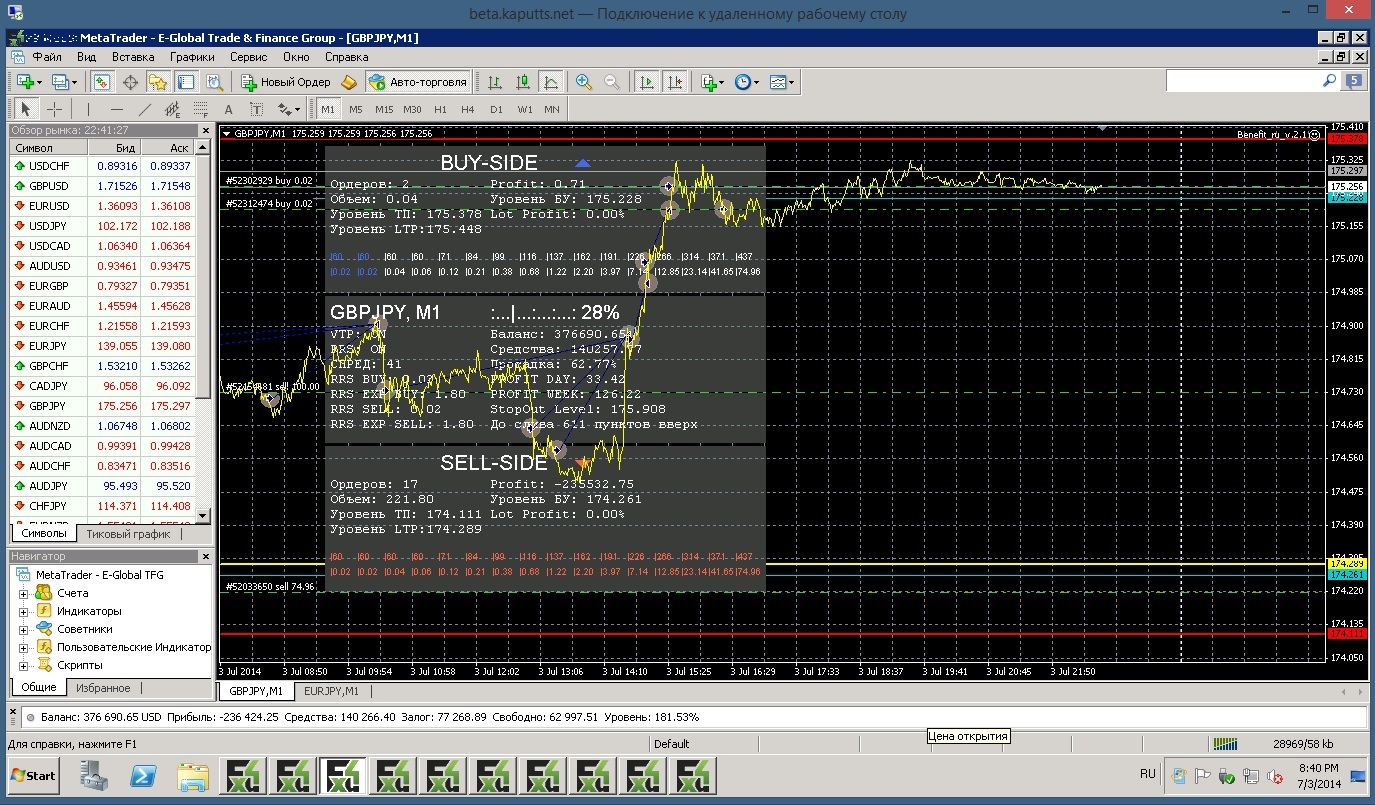
Task: Expand the Советники tree node
Action: 23,629
